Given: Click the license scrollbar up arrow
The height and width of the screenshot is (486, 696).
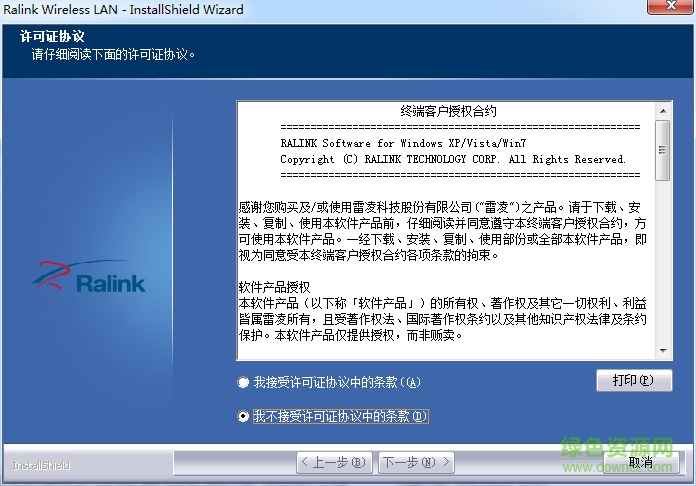Looking at the screenshot, I should click(x=663, y=111).
